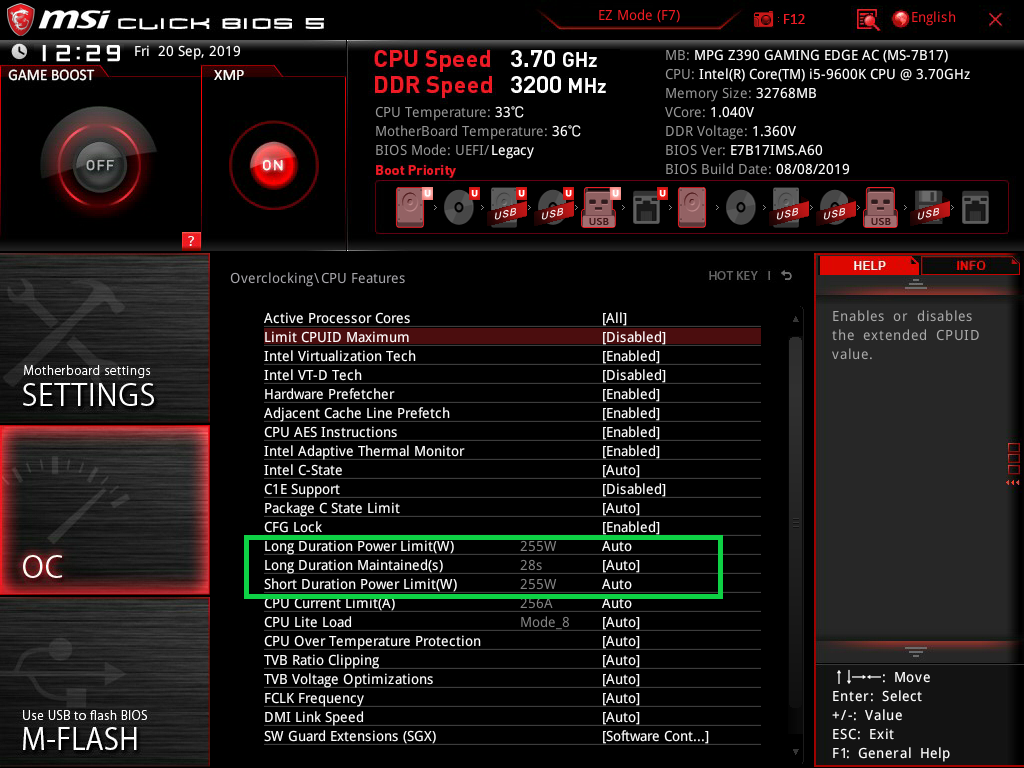Click the settings list scrollbar thumb
Viewport: 1024px width, 768px height.
tap(795, 520)
